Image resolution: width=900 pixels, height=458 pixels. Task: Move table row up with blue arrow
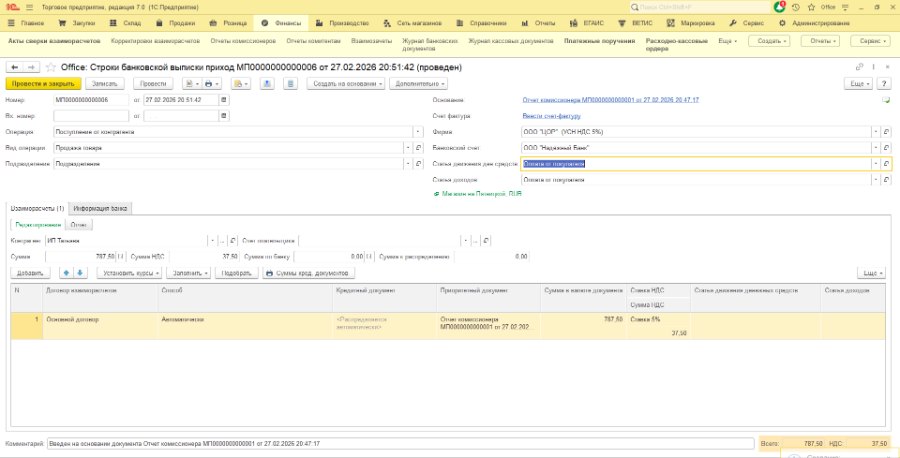point(68,273)
